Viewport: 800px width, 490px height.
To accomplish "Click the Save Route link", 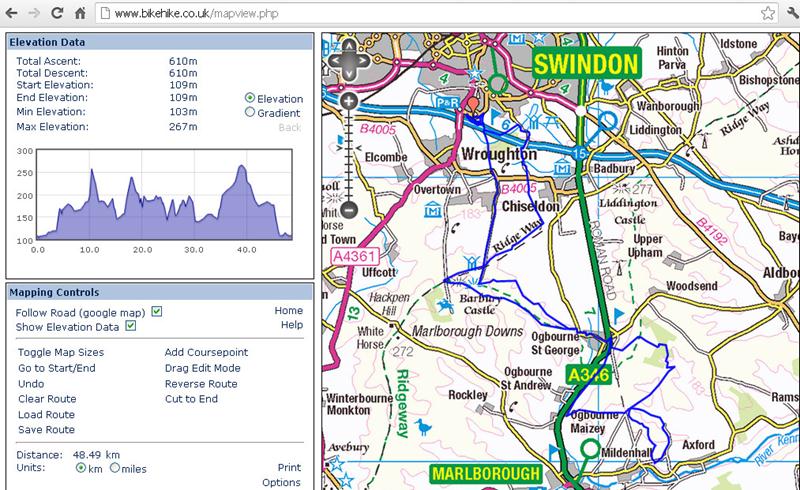I will 46,430.
